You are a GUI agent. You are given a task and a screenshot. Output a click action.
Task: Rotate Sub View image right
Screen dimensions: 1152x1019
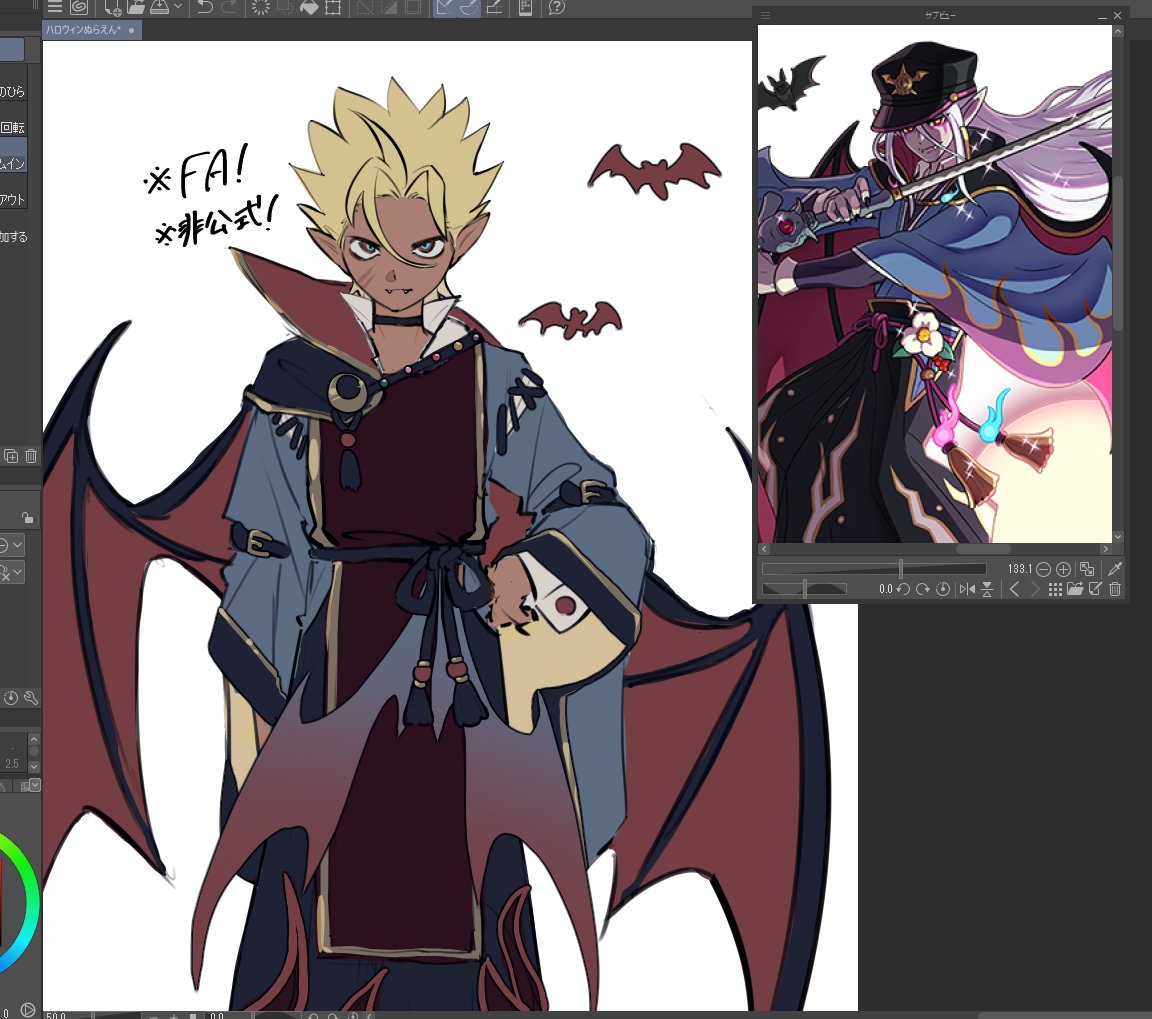coord(923,589)
